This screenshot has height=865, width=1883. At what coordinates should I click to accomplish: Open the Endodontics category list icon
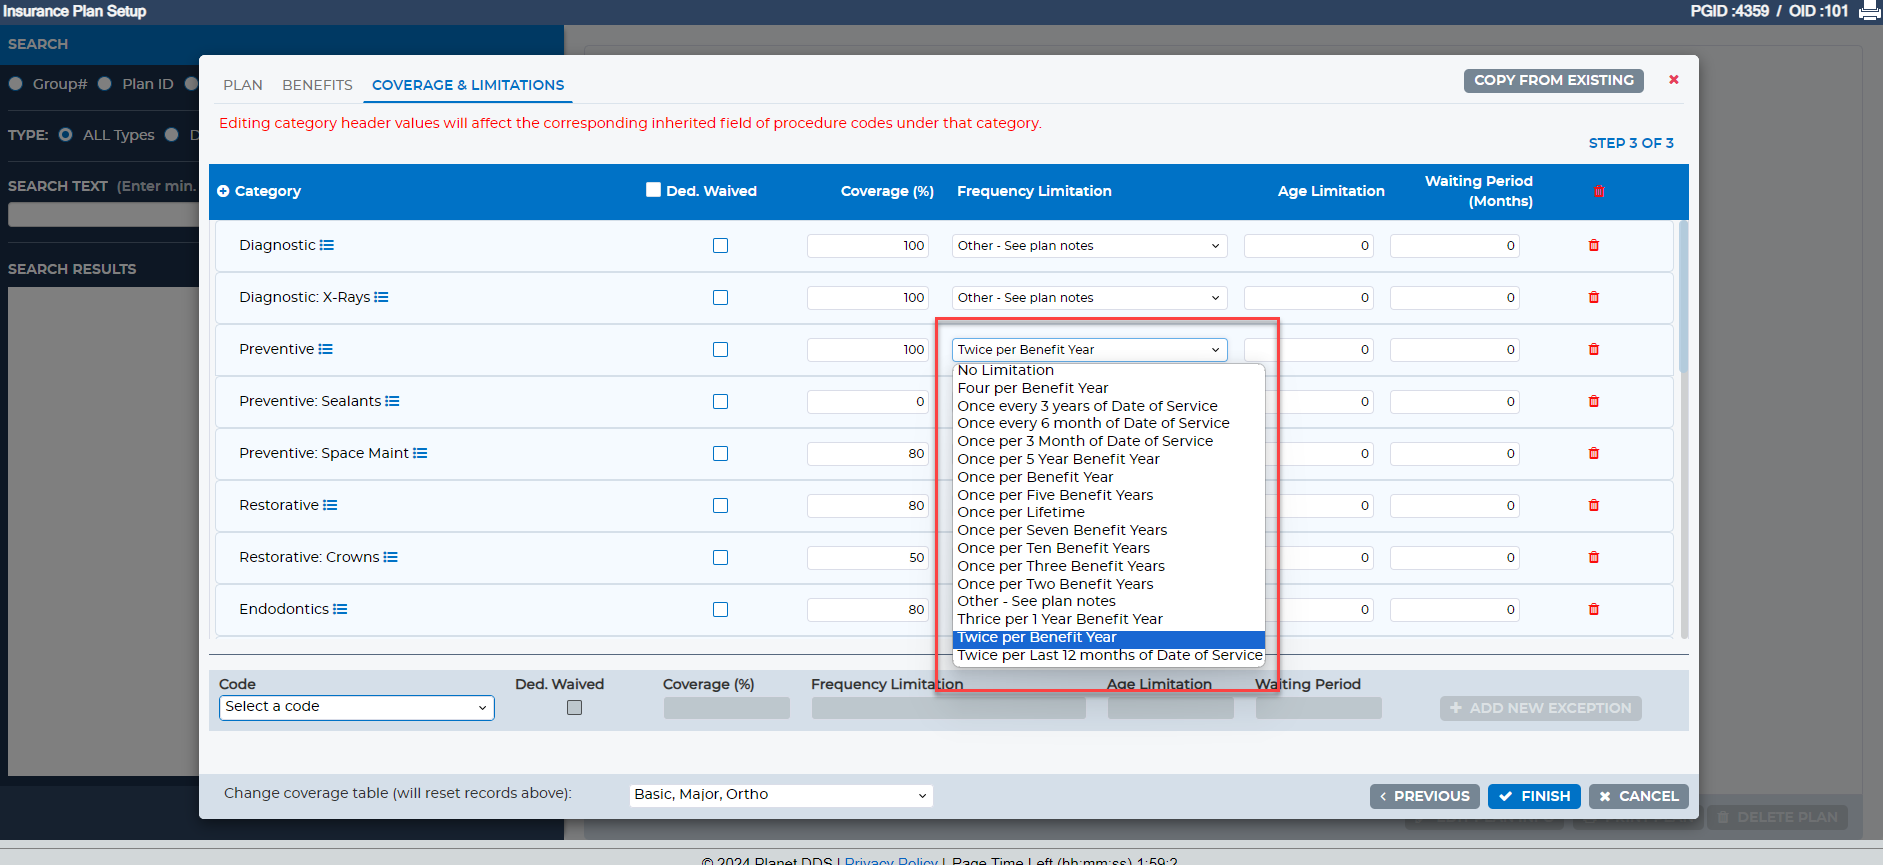point(340,609)
